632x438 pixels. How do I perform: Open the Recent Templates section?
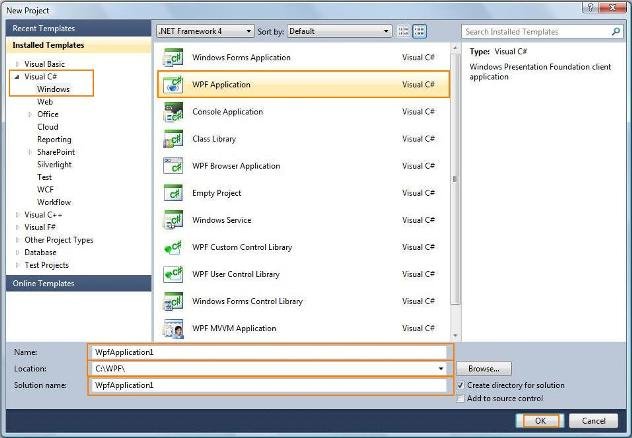[79, 28]
